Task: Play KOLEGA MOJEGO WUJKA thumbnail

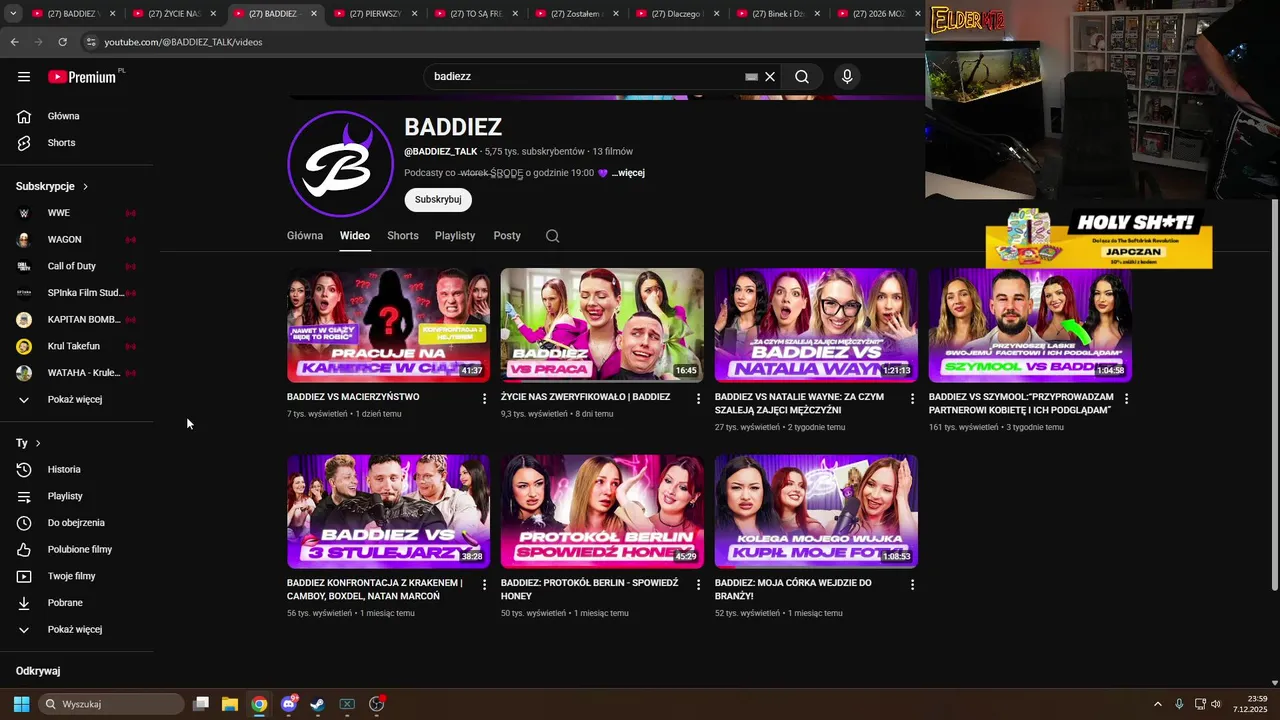Action: point(816,512)
